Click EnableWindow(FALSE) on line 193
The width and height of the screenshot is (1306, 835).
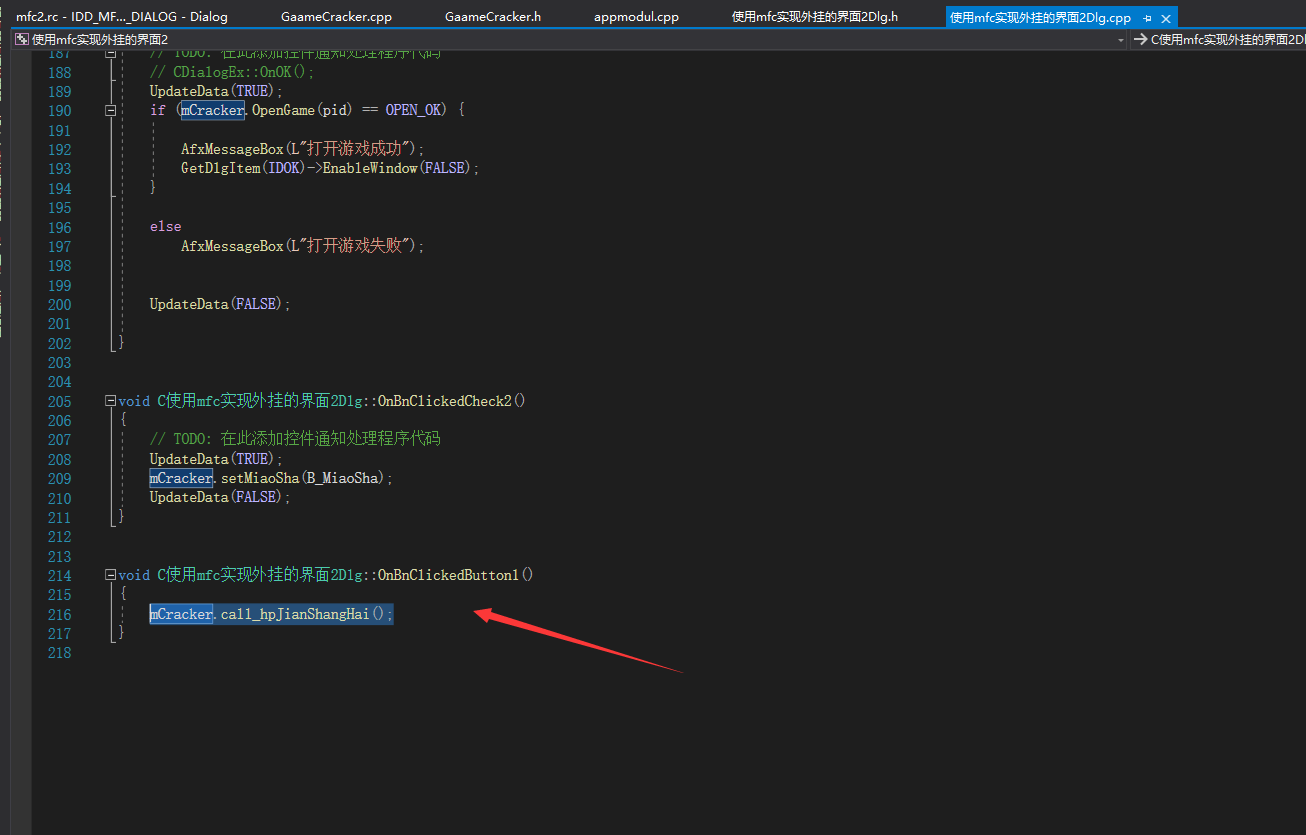tap(397, 168)
